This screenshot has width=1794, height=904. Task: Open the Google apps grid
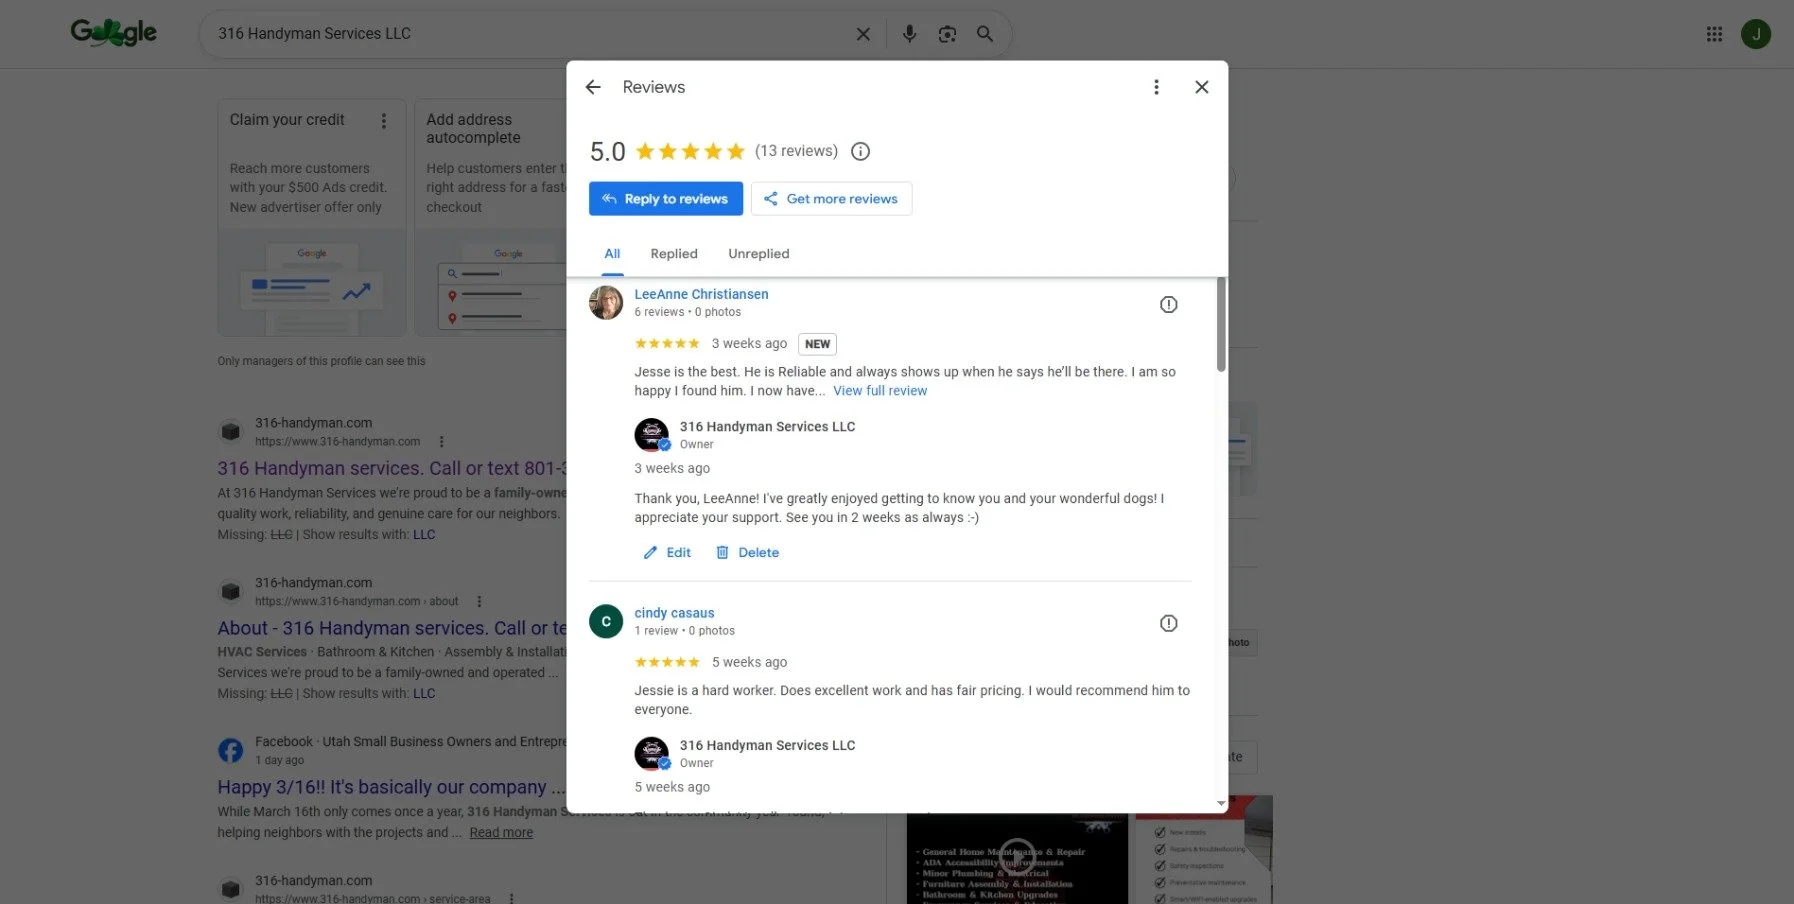tap(1714, 34)
